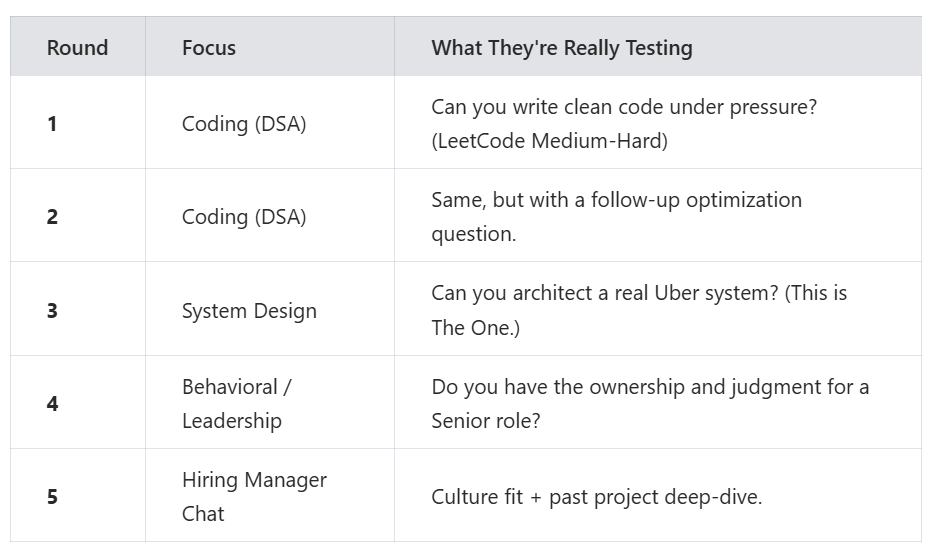Select round number 4 cell

pos(52,404)
